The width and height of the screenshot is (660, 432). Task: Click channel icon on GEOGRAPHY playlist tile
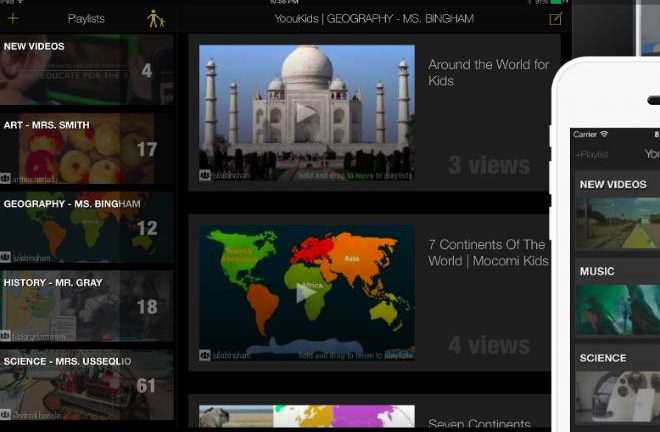point(5,256)
